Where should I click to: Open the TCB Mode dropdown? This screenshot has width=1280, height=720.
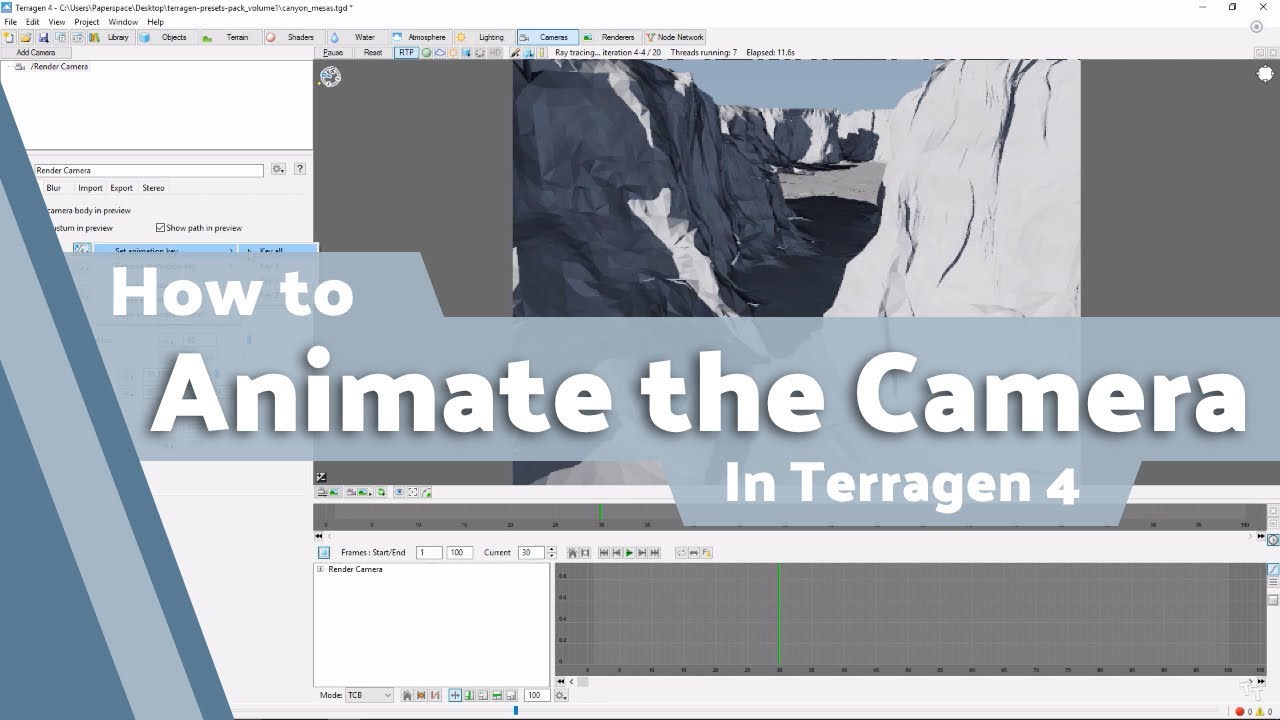pyautogui.click(x=368, y=695)
